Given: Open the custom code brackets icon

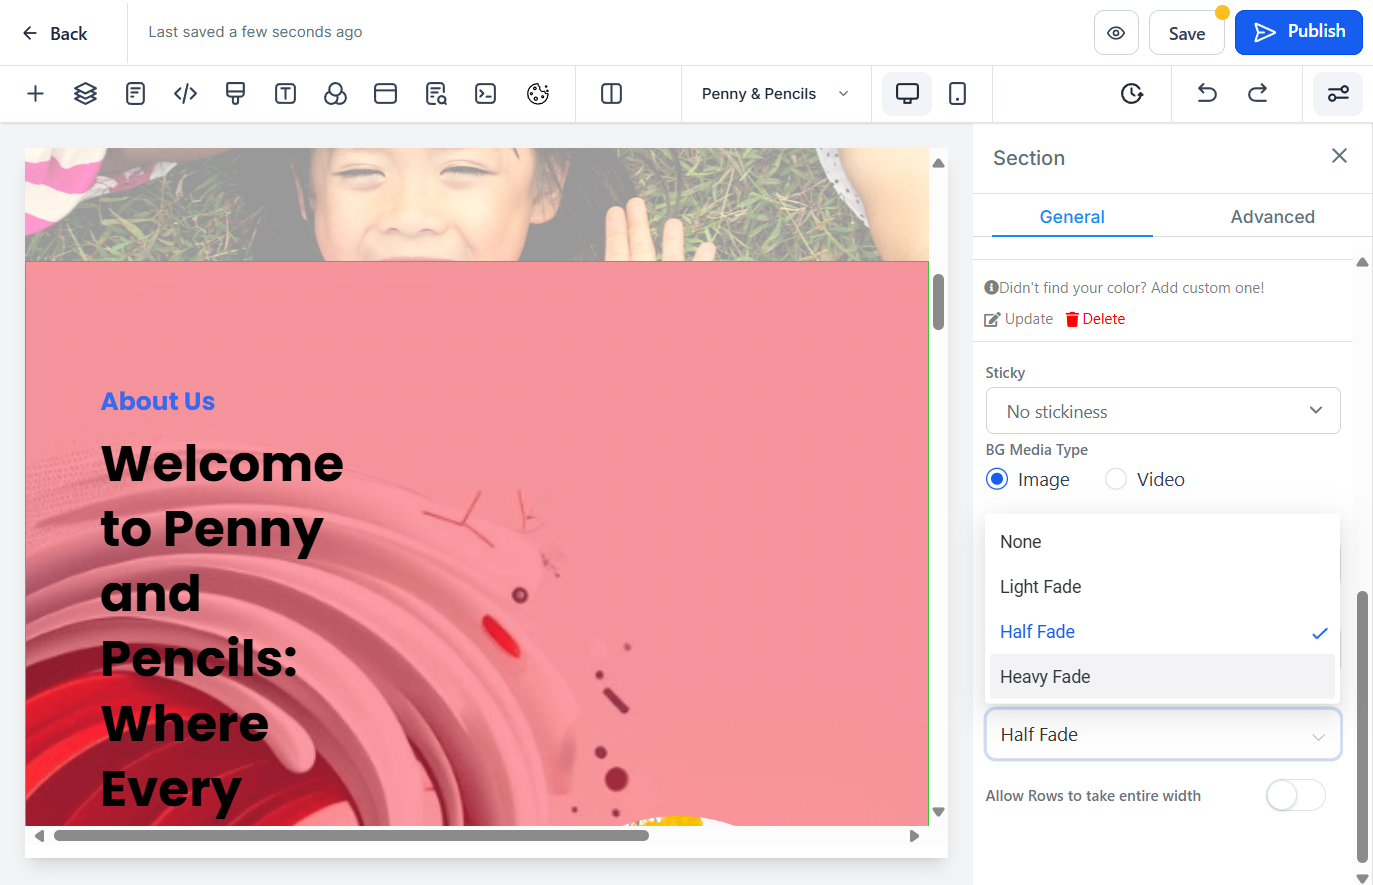Looking at the screenshot, I should point(185,94).
